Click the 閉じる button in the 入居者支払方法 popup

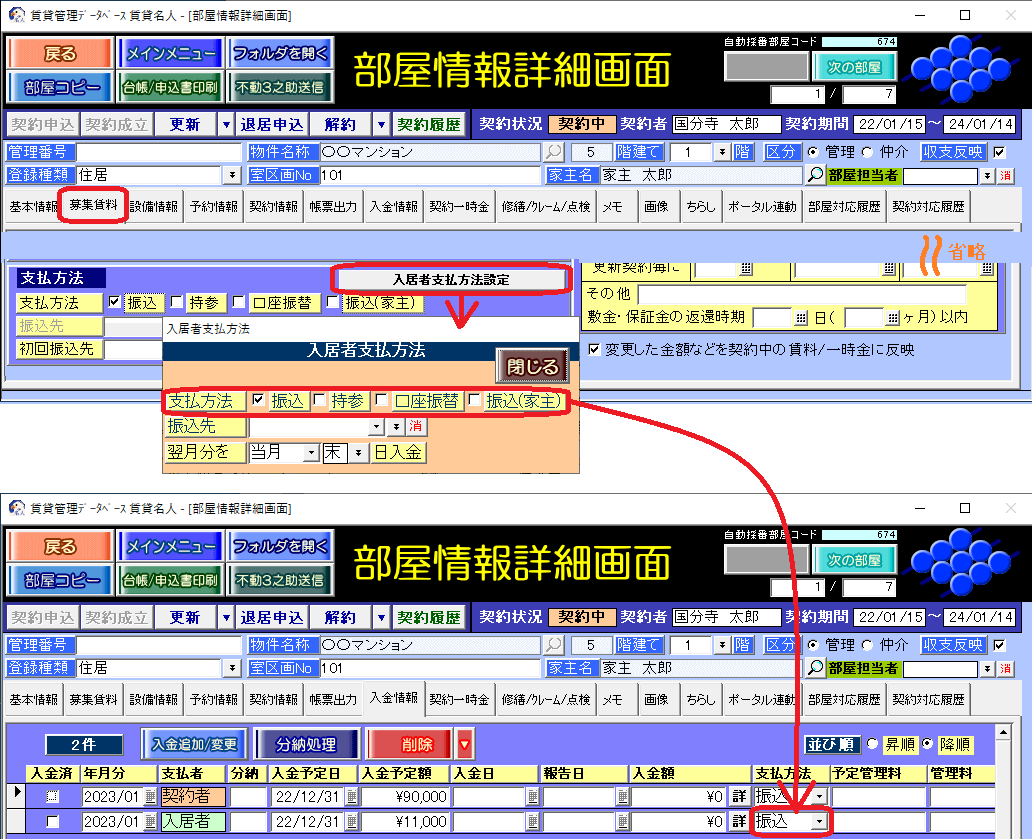pyautogui.click(x=532, y=367)
